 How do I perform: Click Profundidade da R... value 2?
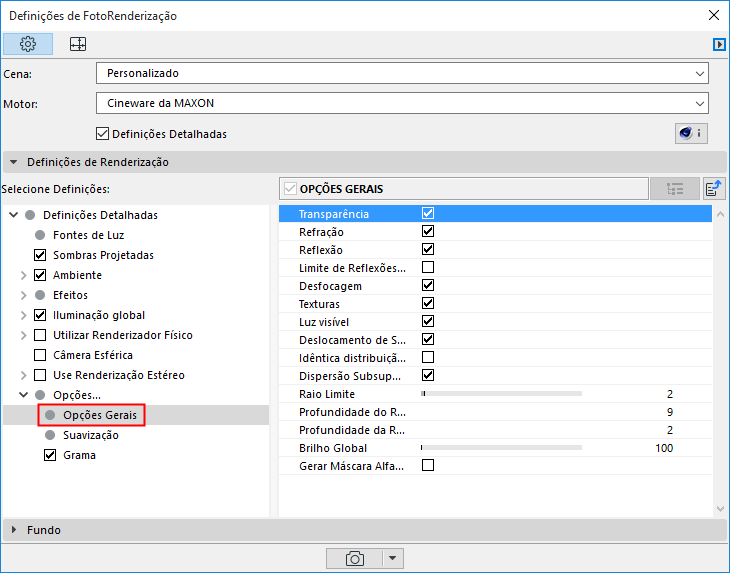(x=669, y=430)
